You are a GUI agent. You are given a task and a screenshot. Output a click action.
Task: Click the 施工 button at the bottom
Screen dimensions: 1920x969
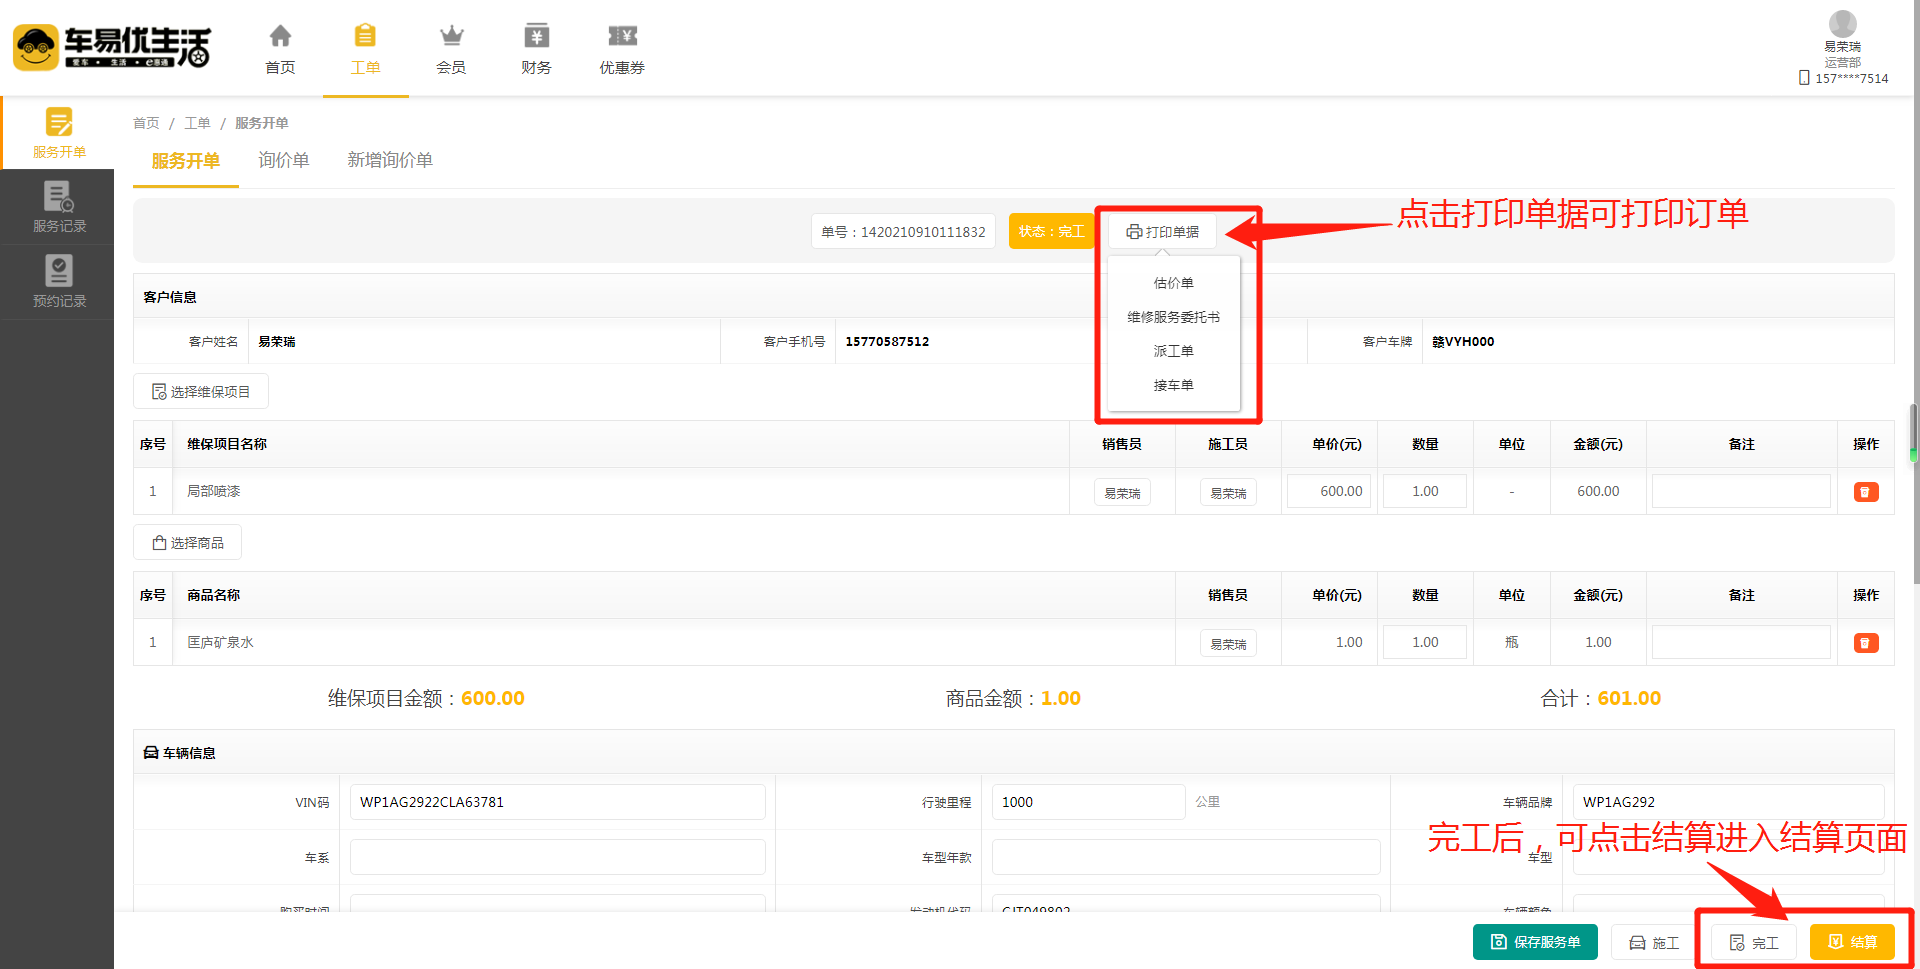tap(1654, 942)
